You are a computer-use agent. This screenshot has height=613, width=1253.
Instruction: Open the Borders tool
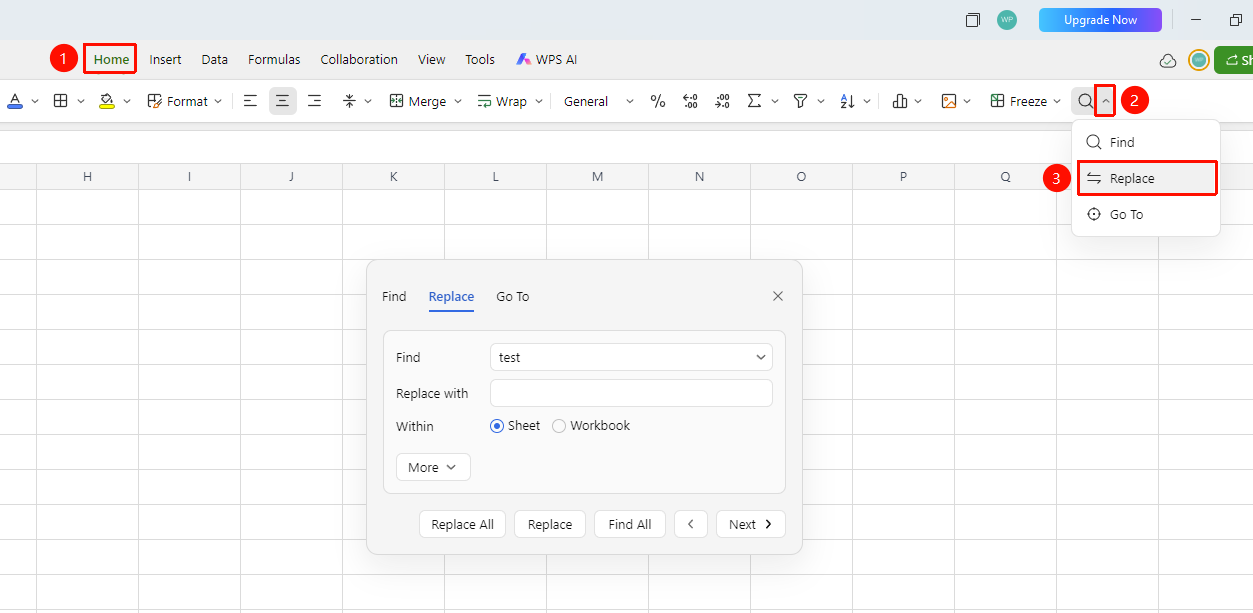[60, 101]
